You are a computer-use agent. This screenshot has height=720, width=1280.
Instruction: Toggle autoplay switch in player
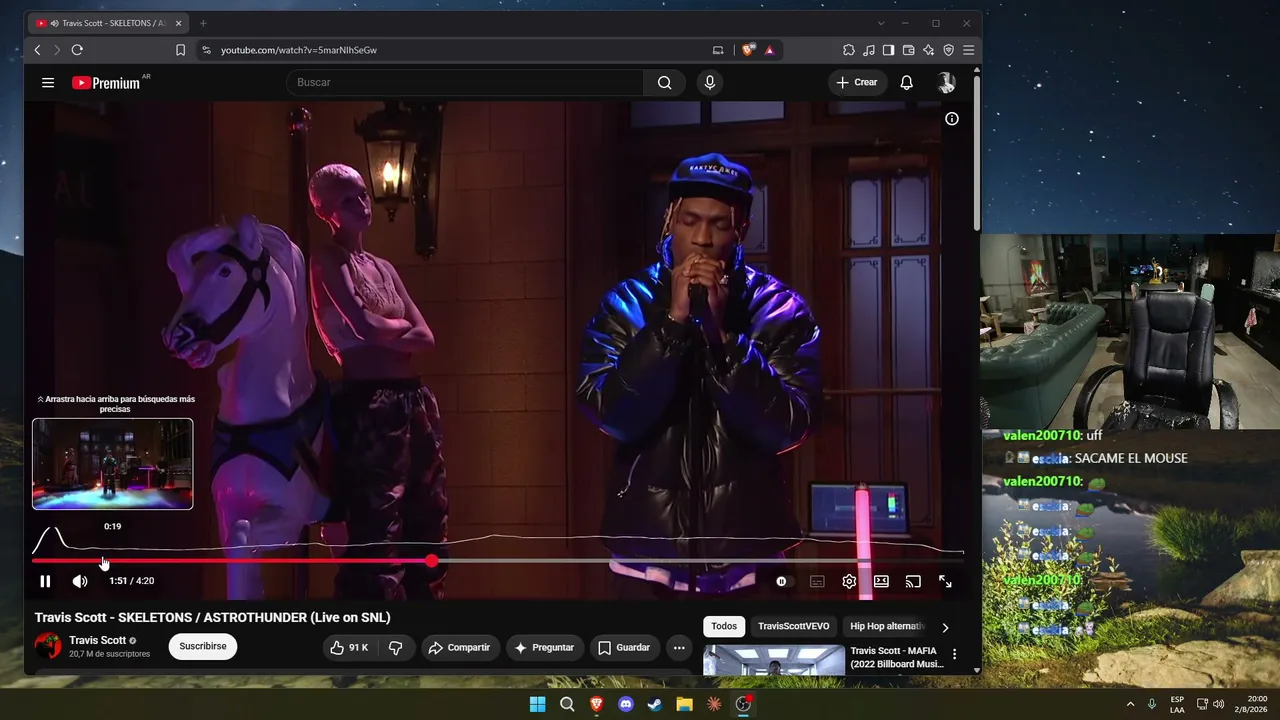[x=781, y=581]
